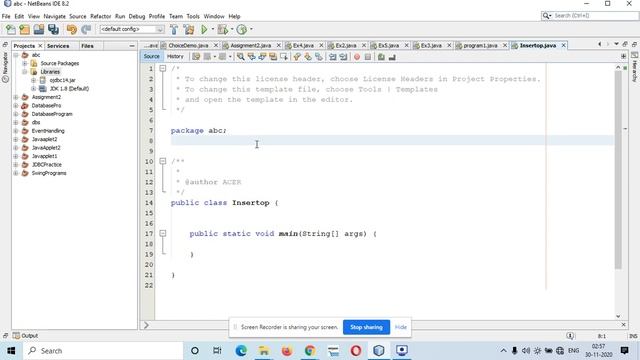Open Opera browser from the taskbar
The image size is (640, 360).
point(356,351)
